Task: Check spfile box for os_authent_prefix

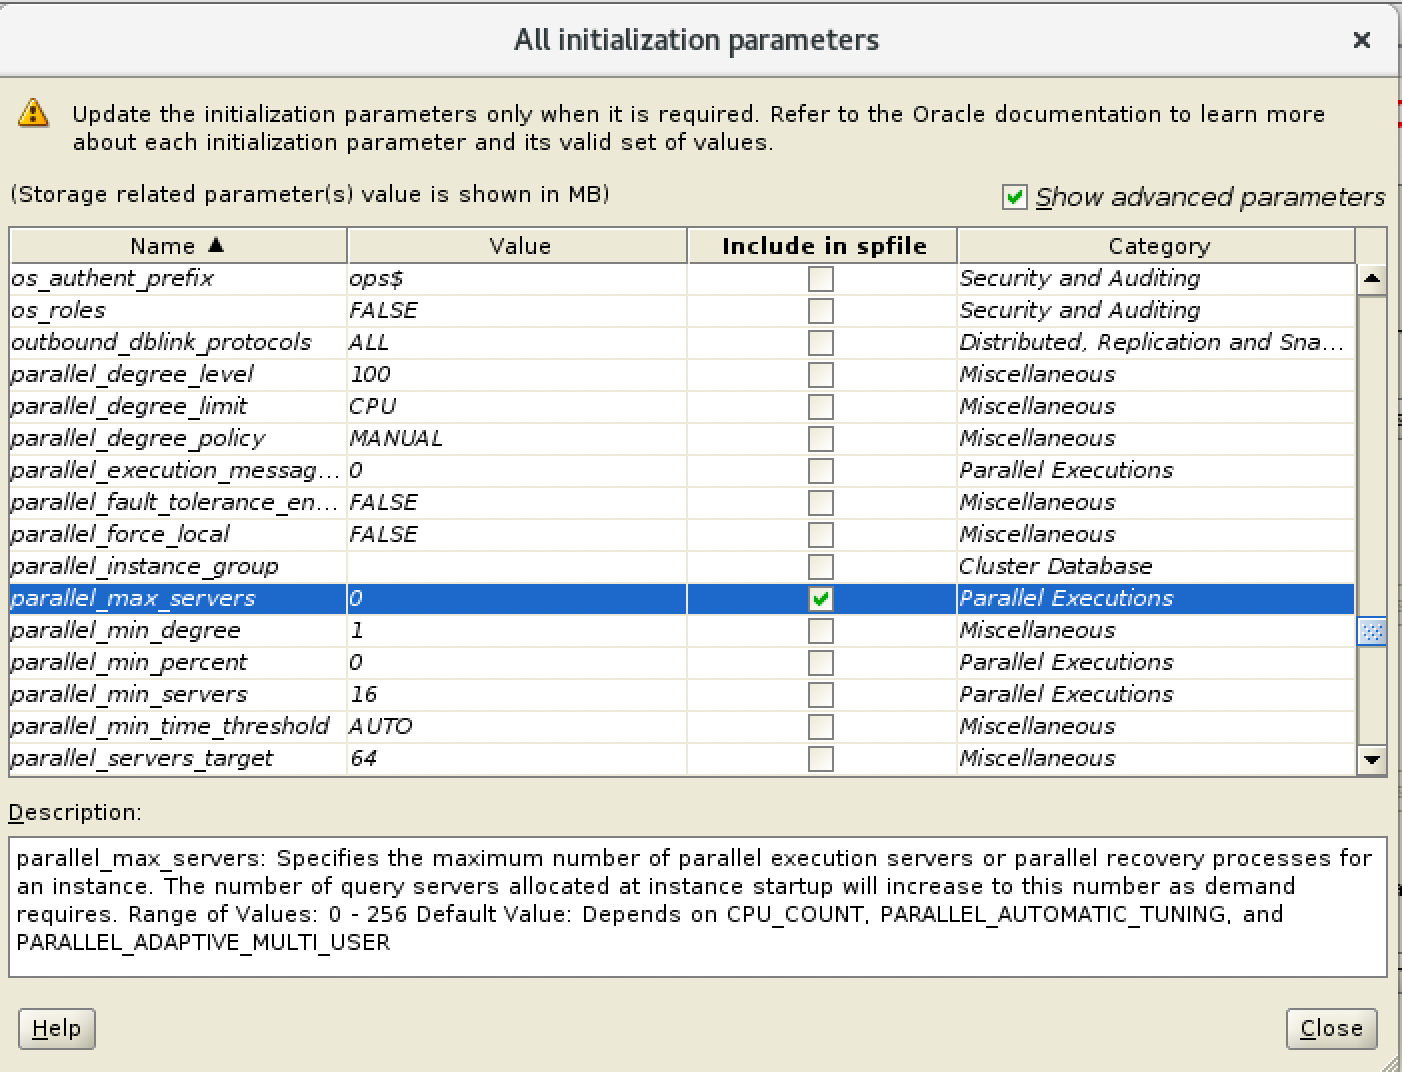Action: pos(821,279)
